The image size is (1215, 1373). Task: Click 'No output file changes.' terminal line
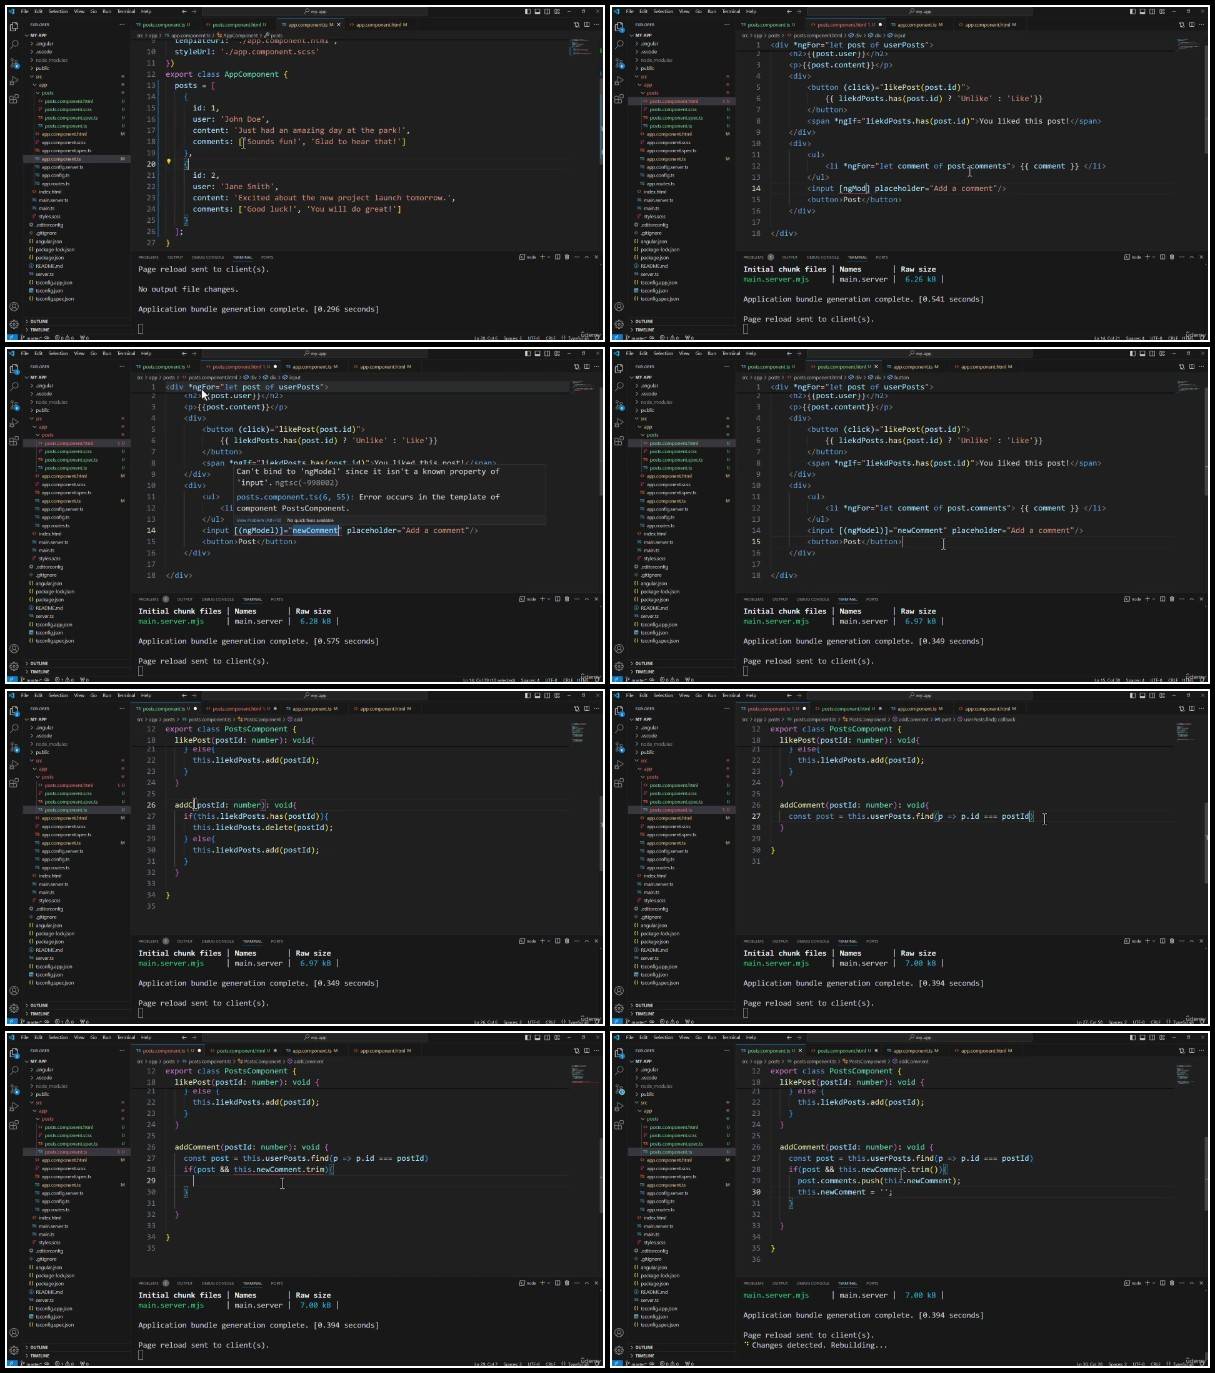(188, 289)
